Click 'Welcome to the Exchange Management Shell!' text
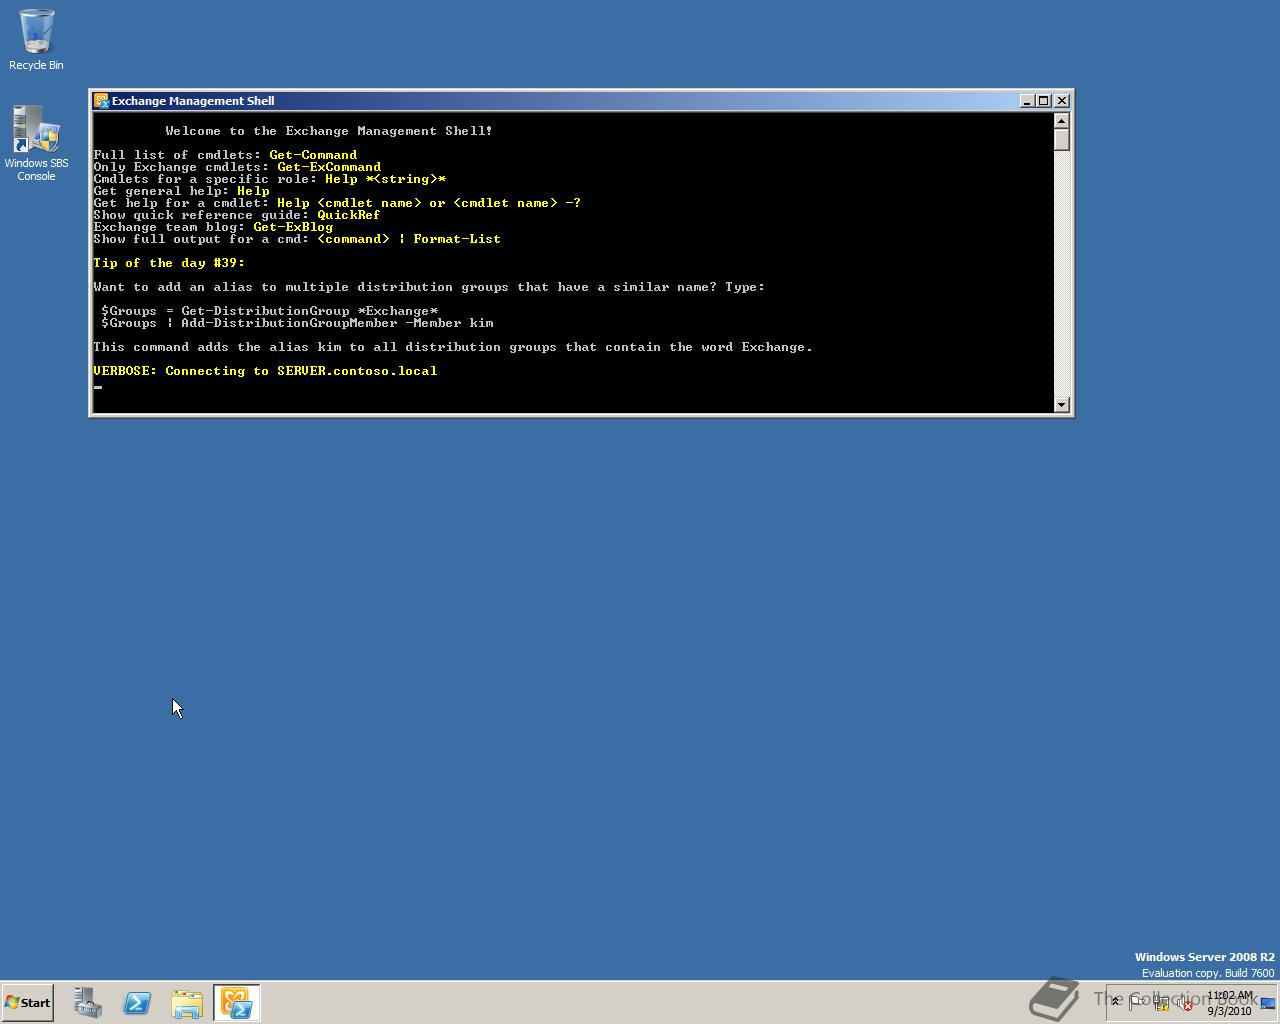This screenshot has height=1024, width=1280. [x=329, y=131]
